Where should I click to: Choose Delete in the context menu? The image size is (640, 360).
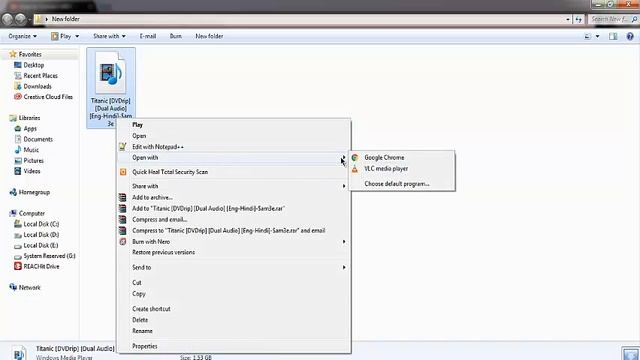tap(233, 320)
